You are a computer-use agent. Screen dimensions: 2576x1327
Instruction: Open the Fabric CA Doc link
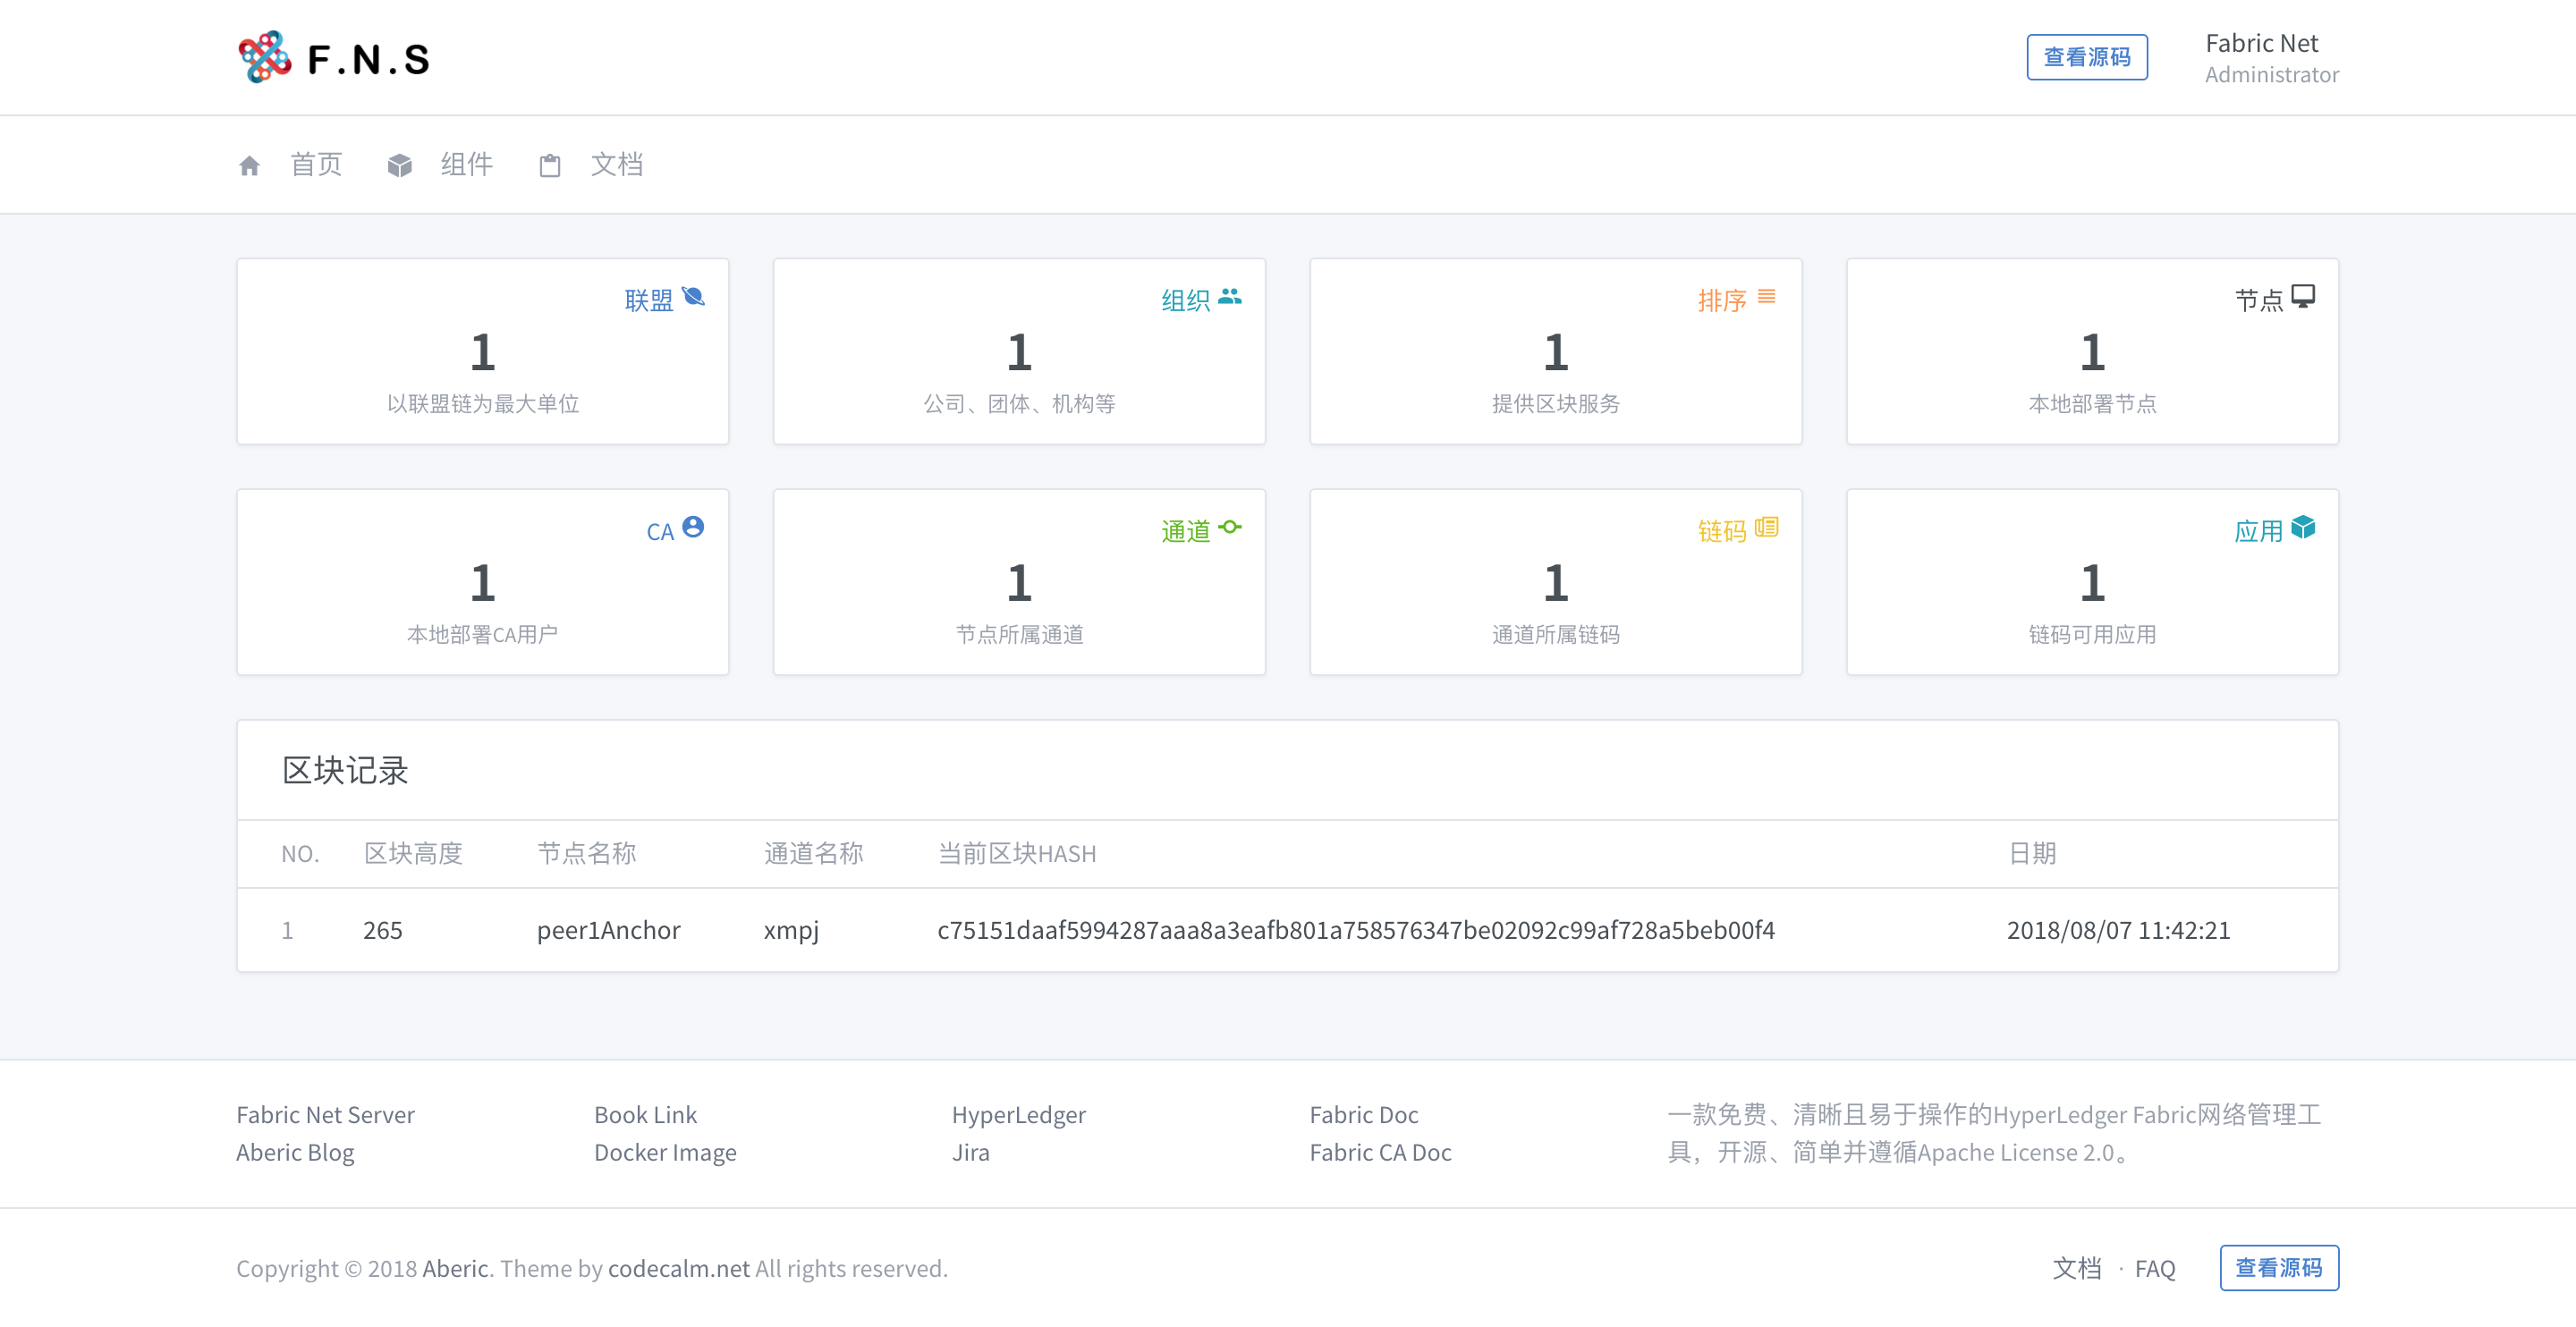[1380, 1152]
